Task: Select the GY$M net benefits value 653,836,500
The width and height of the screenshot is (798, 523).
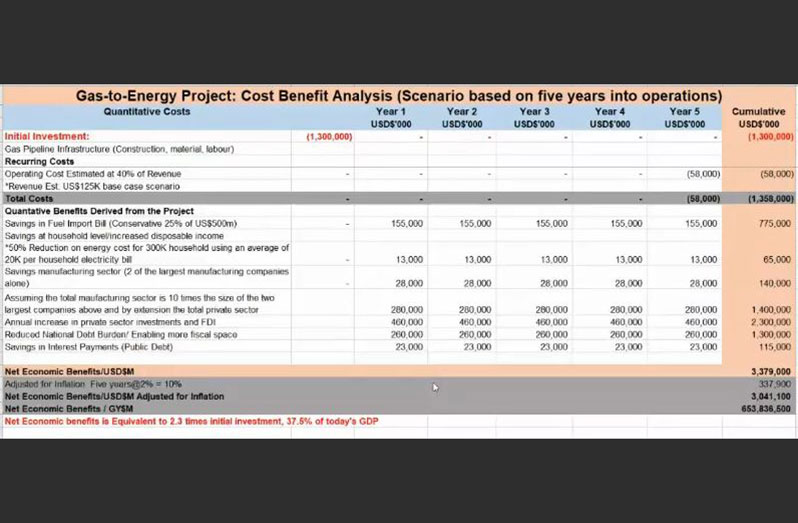Action: (766, 409)
